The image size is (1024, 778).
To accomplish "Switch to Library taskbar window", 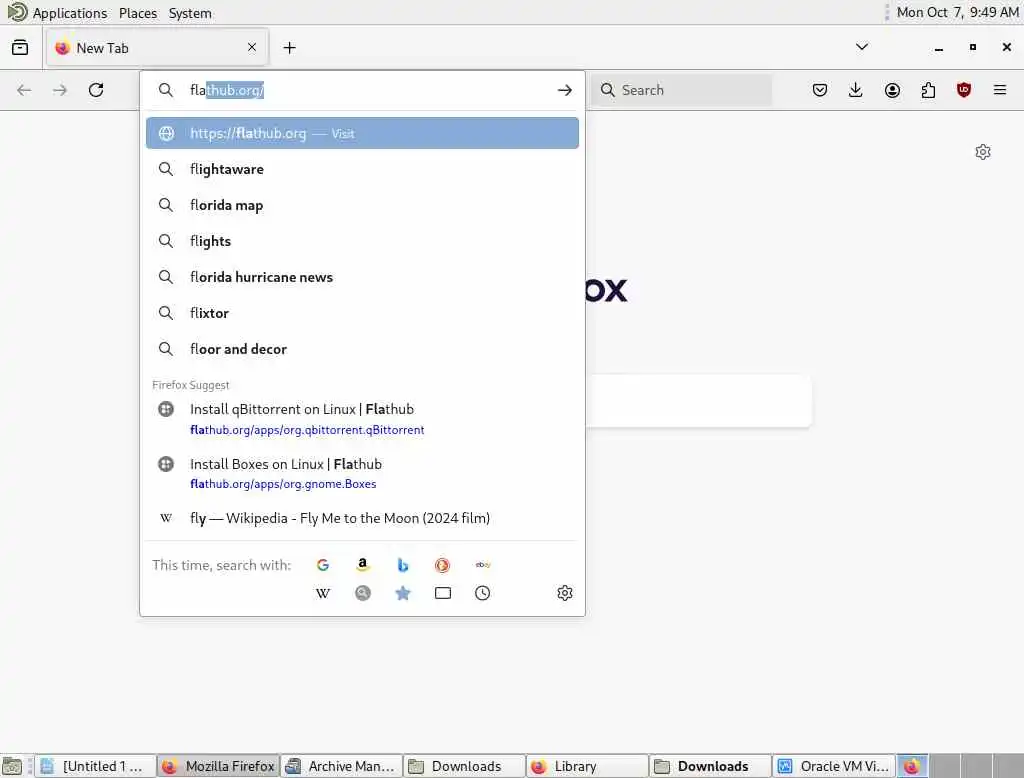I will coord(587,766).
